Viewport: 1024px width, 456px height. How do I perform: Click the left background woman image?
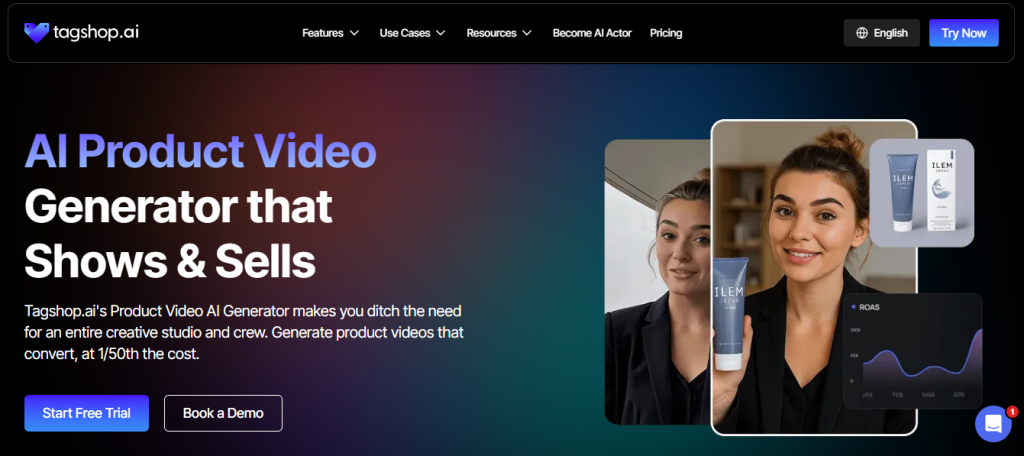(658, 282)
